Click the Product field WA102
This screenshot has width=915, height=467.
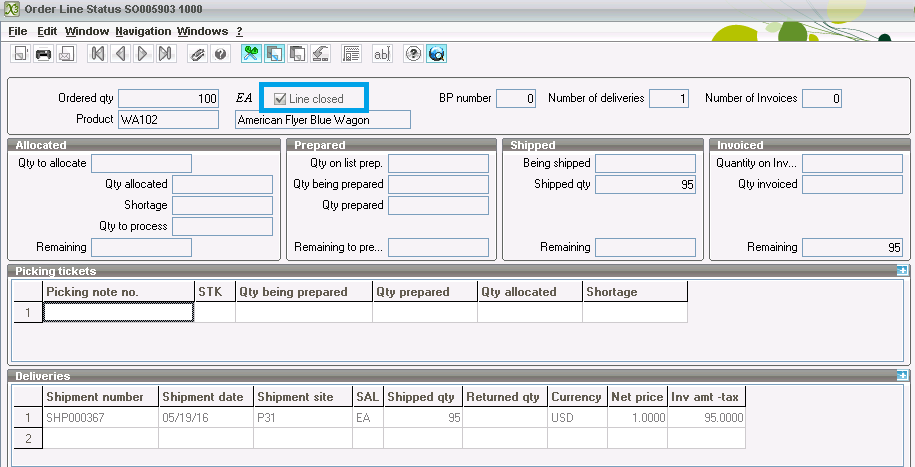pos(169,120)
